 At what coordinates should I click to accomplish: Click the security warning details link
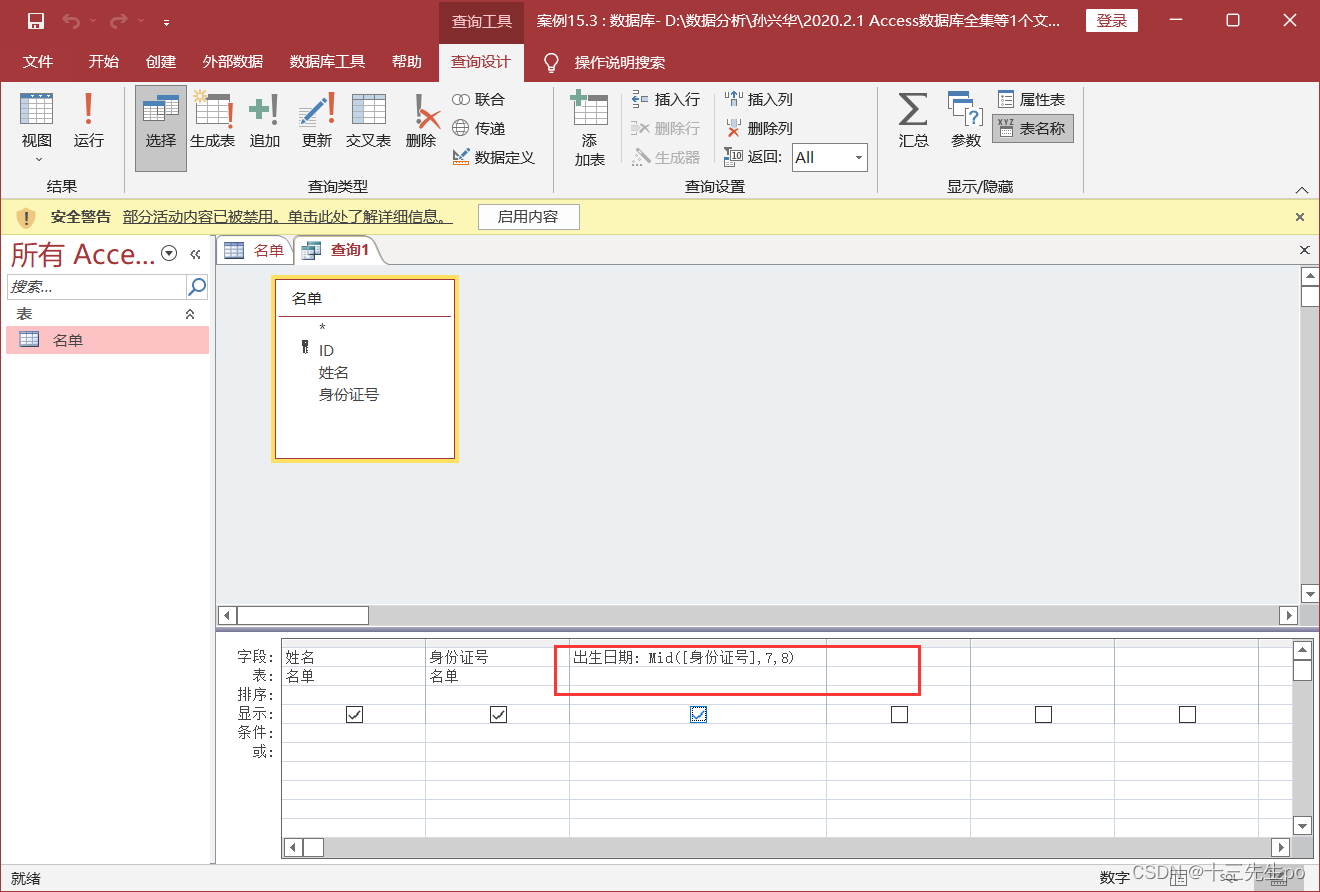point(288,217)
